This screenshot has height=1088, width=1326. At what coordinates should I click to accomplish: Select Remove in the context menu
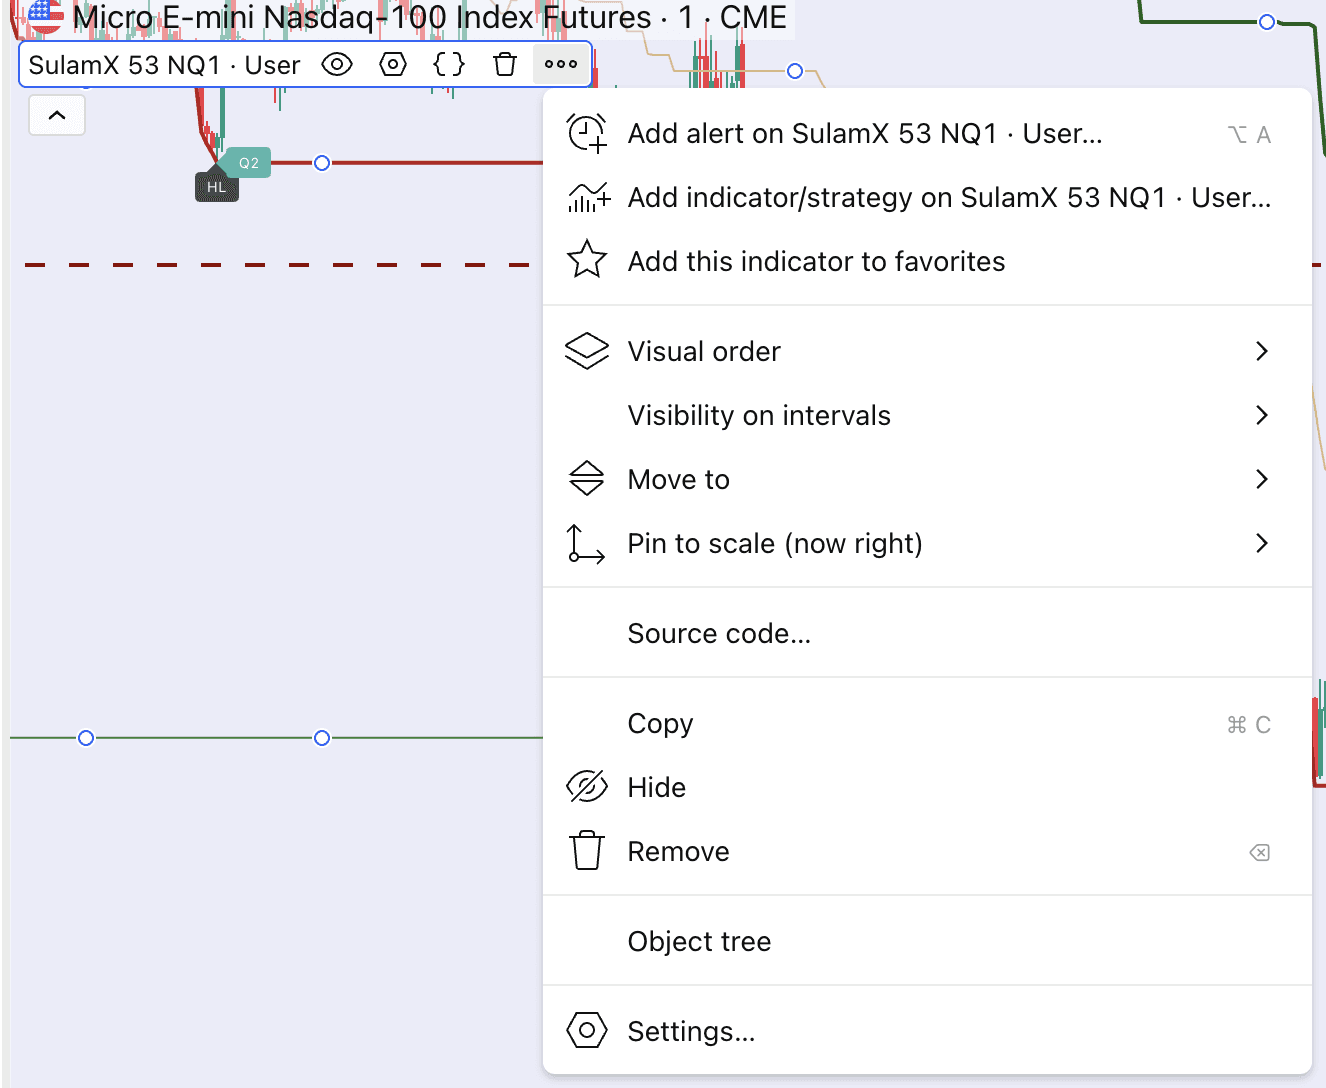[x=927, y=851]
